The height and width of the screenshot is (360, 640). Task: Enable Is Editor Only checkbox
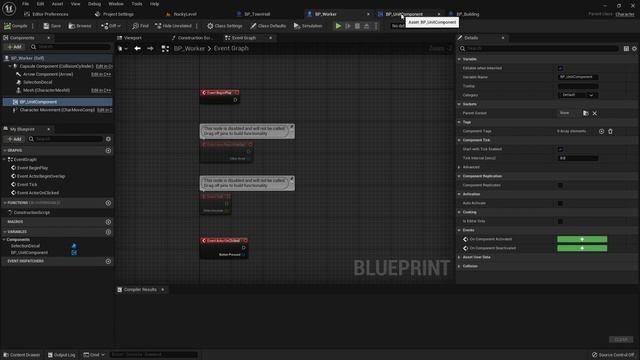click(x=560, y=221)
